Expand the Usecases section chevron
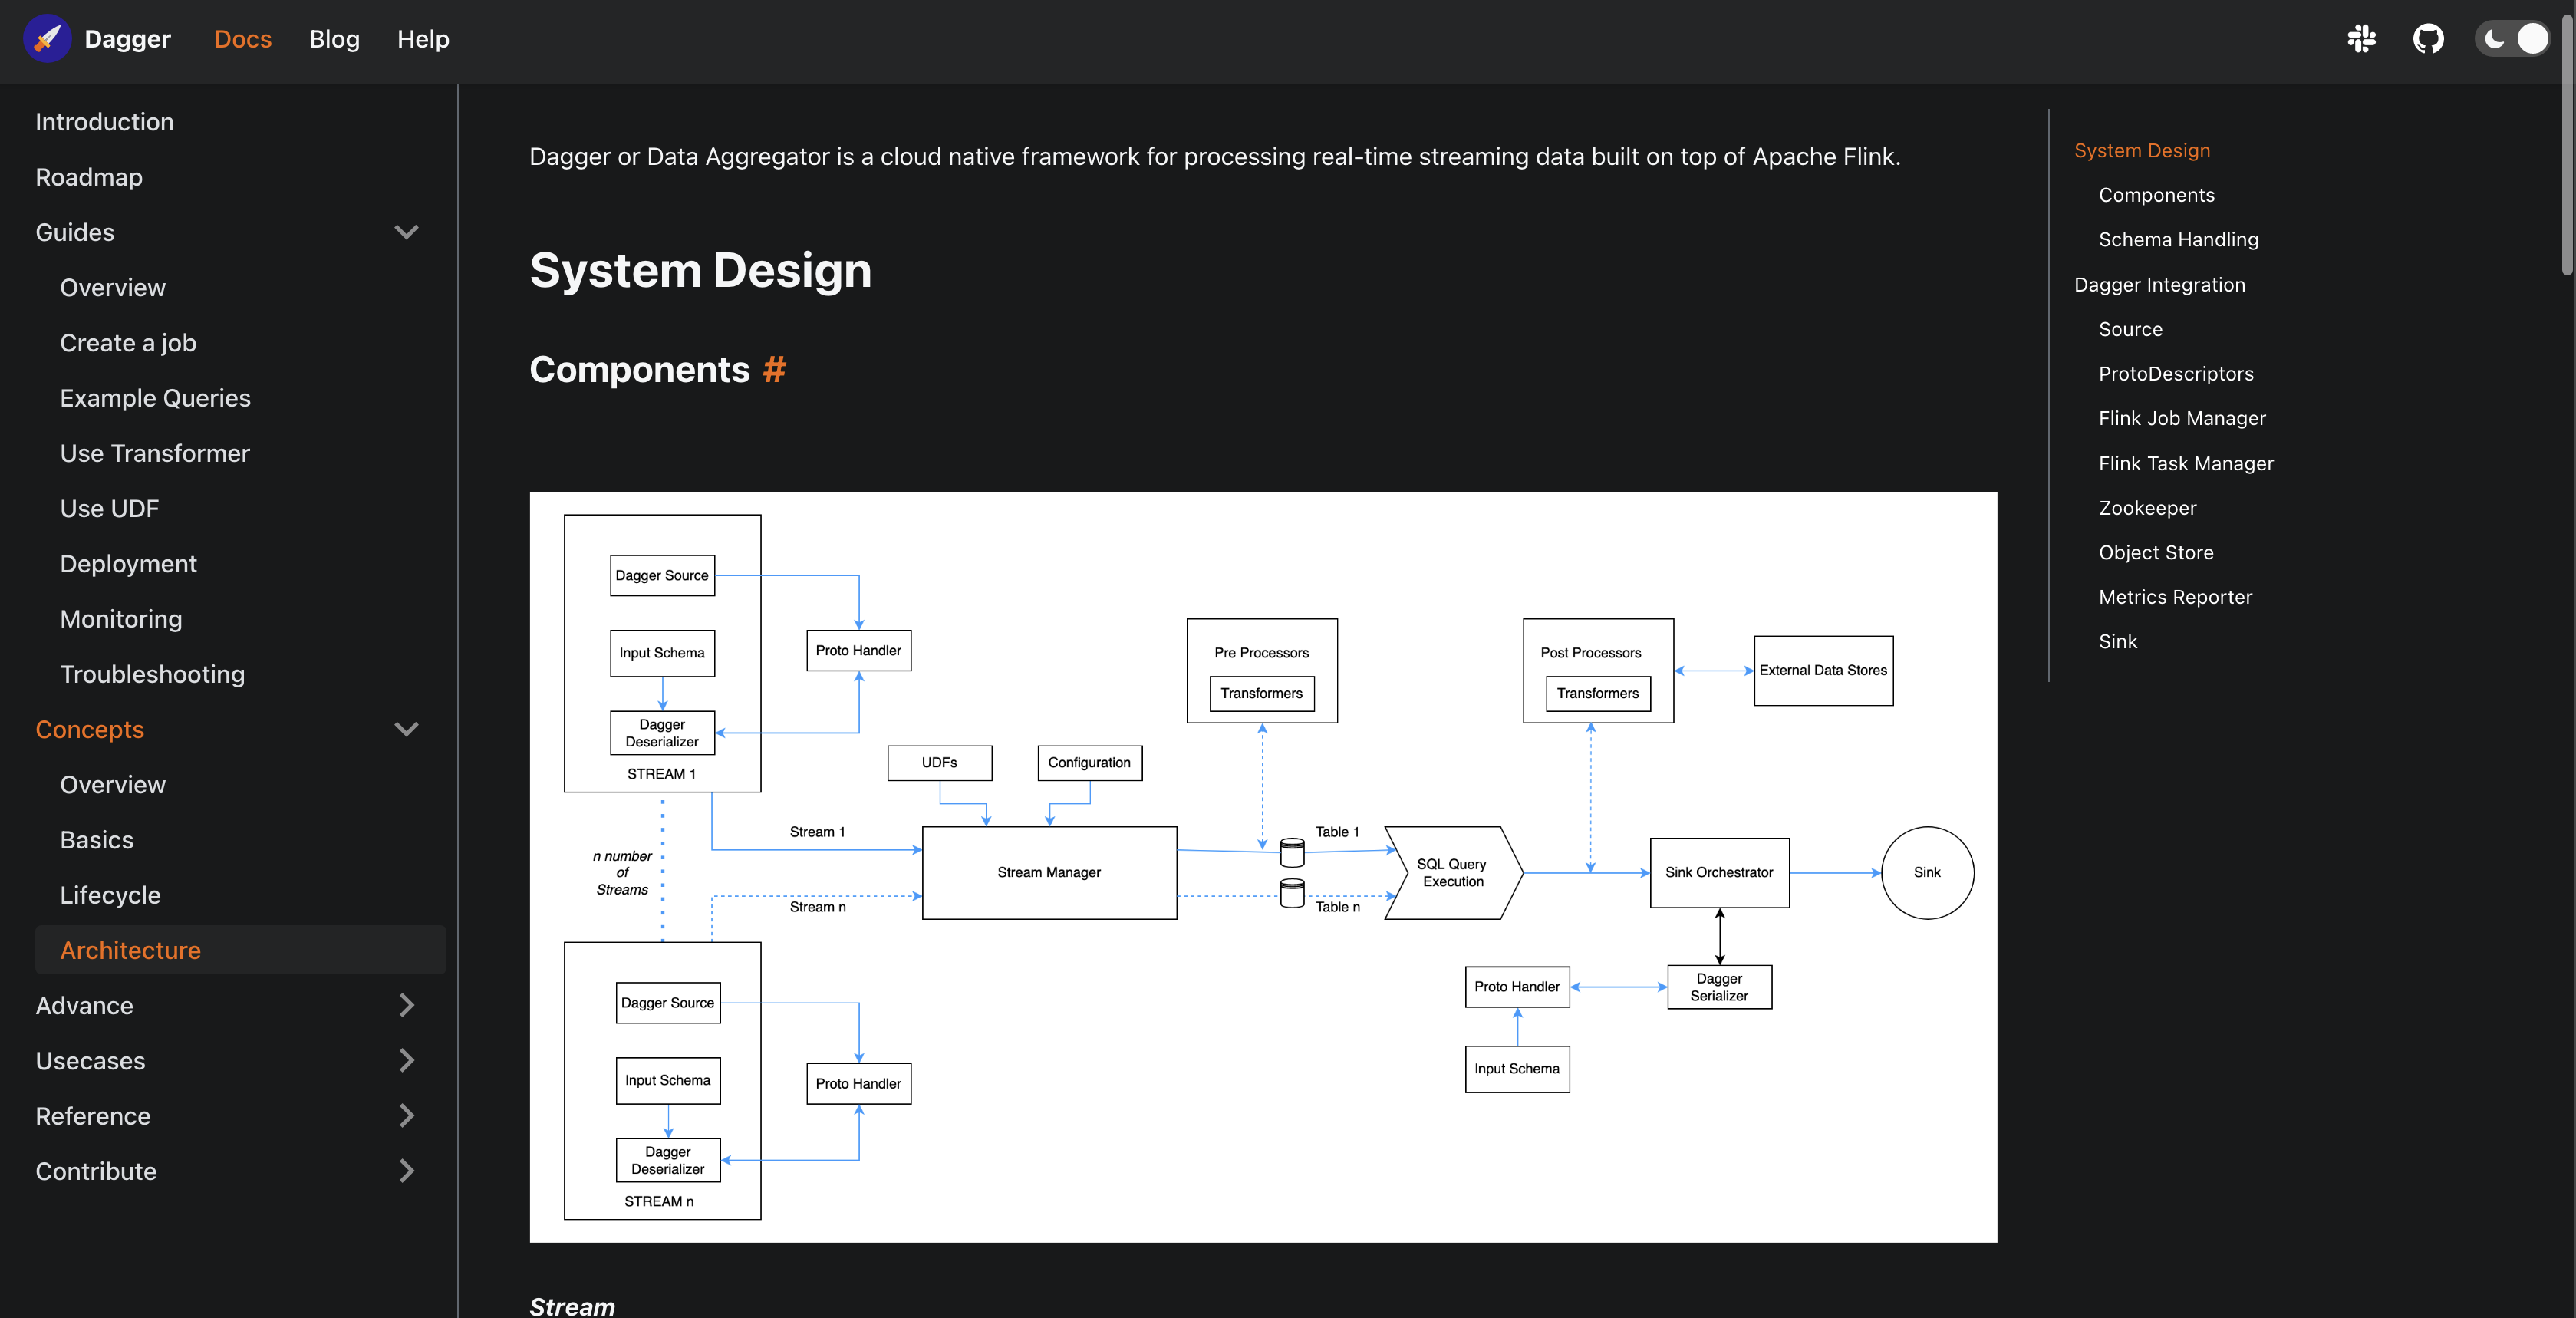The image size is (2576, 1318). pyautogui.click(x=406, y=1060)
